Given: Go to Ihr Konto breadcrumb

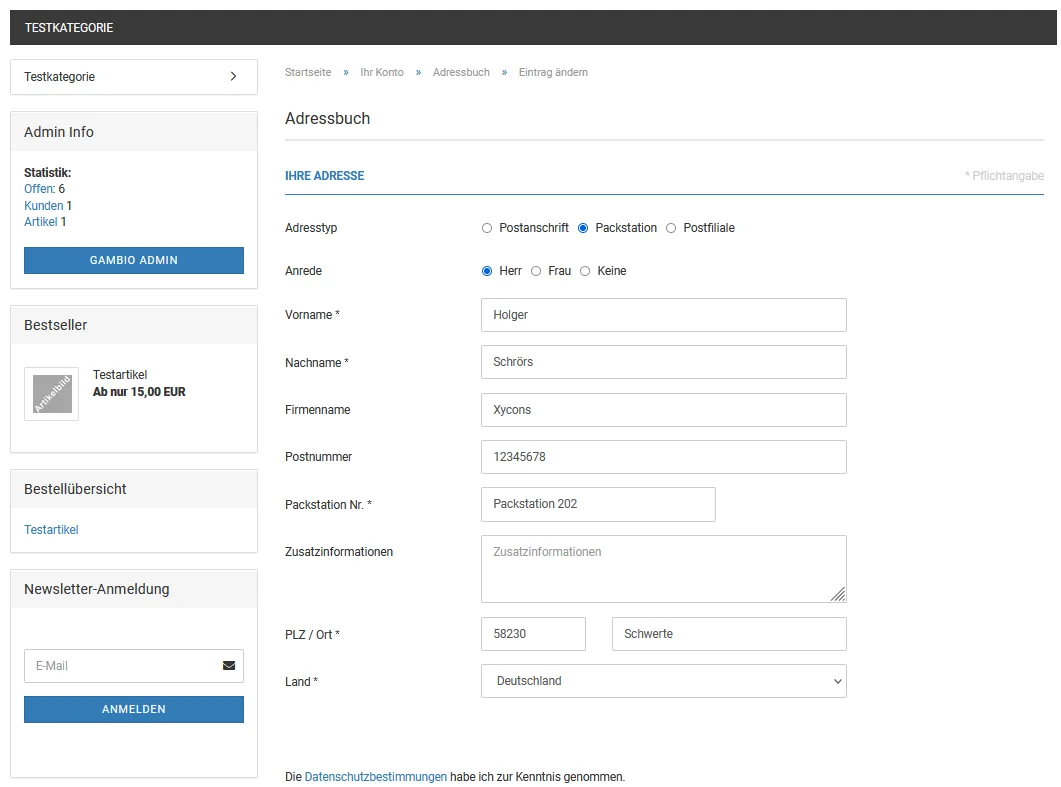Looking at the screenshot, I should pos(382,72).
